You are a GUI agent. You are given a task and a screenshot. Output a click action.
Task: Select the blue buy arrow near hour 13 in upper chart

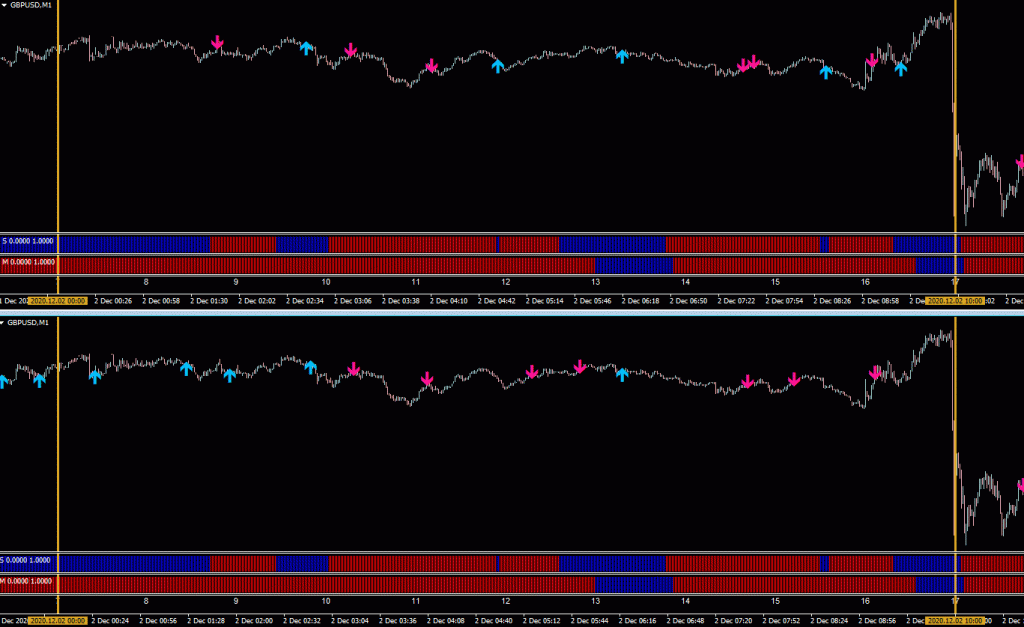click(622, 56)
